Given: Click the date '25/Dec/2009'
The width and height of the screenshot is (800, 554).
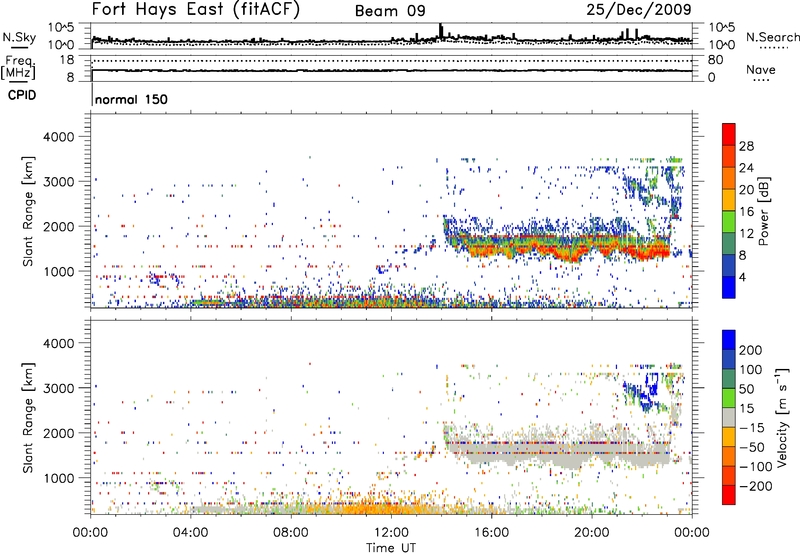Looking at the screenshot, I should click(x=639, y=9).
